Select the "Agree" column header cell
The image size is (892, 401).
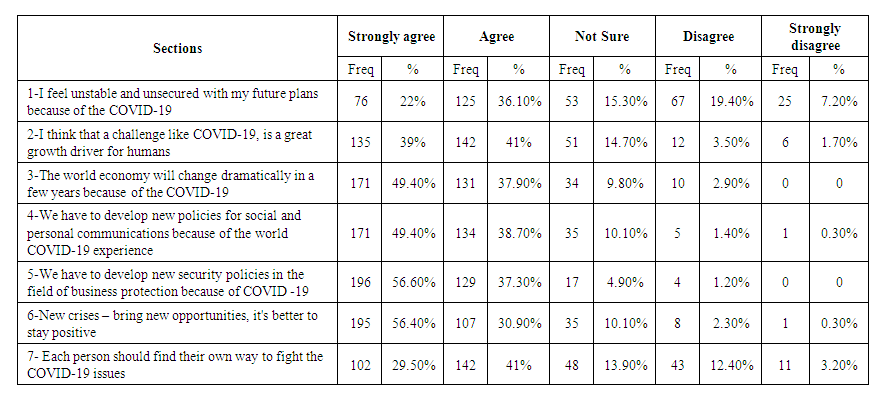pyautogui.click(x=496, y=37)
